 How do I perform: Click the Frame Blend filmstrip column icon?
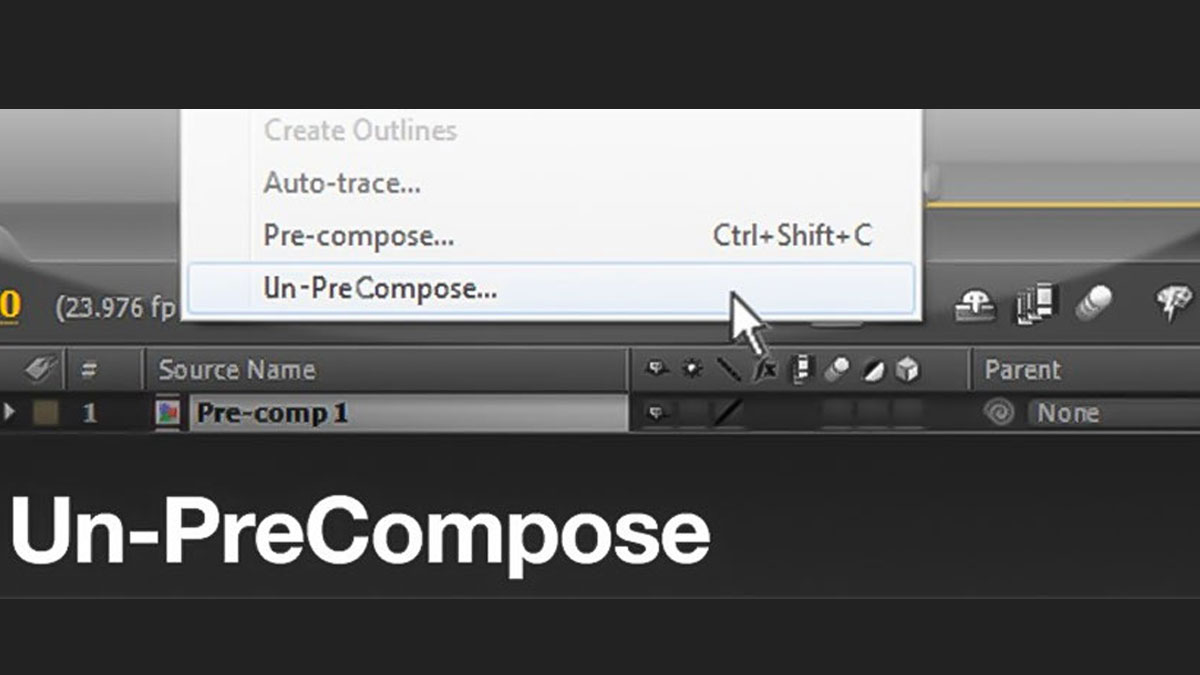click(x=801, y=370)
